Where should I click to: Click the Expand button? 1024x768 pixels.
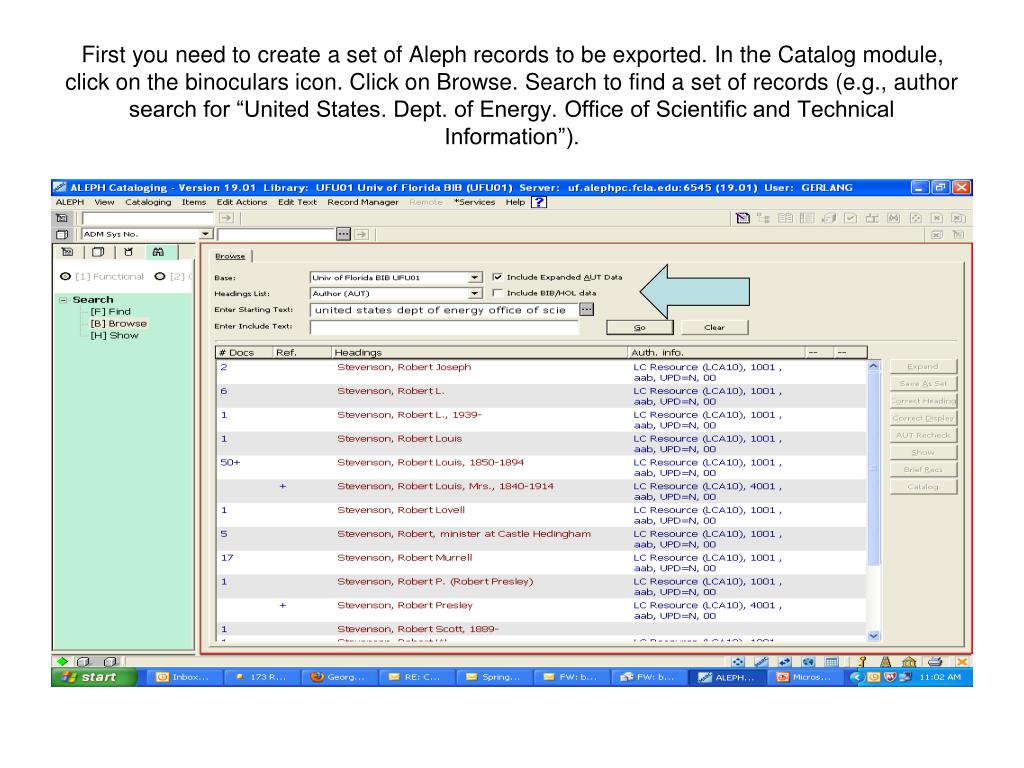[923, 366]
